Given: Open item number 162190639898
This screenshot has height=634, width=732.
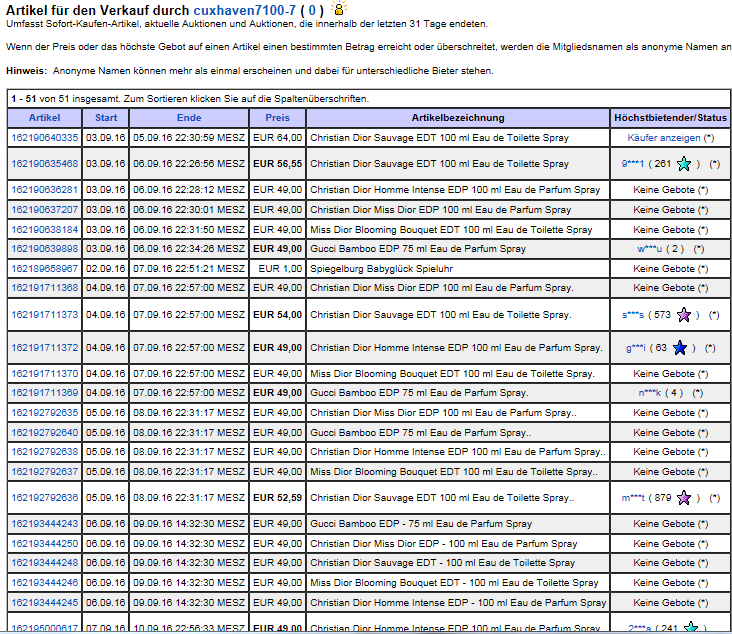Looking at the screenshot, I should pos(45,249).
